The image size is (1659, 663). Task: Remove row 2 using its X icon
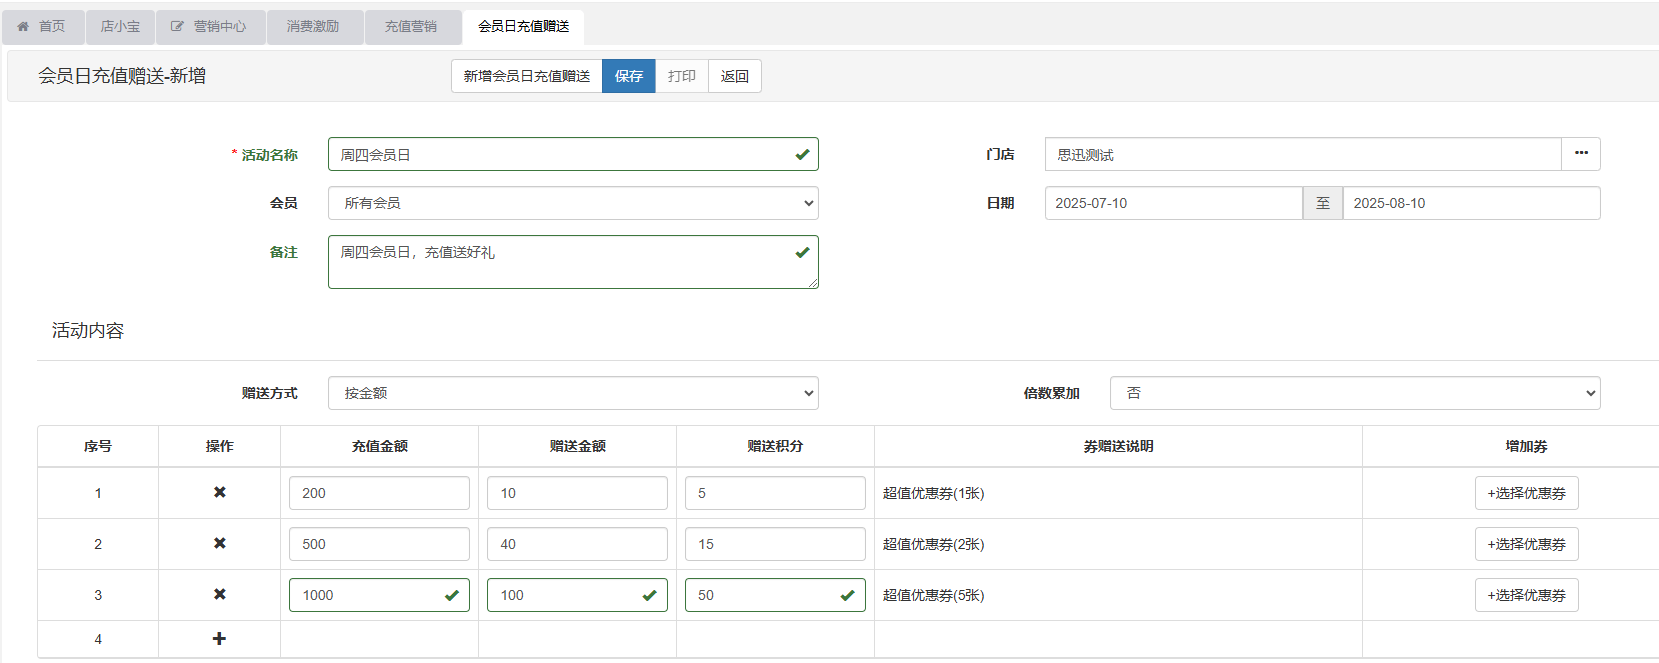point(219,544)
